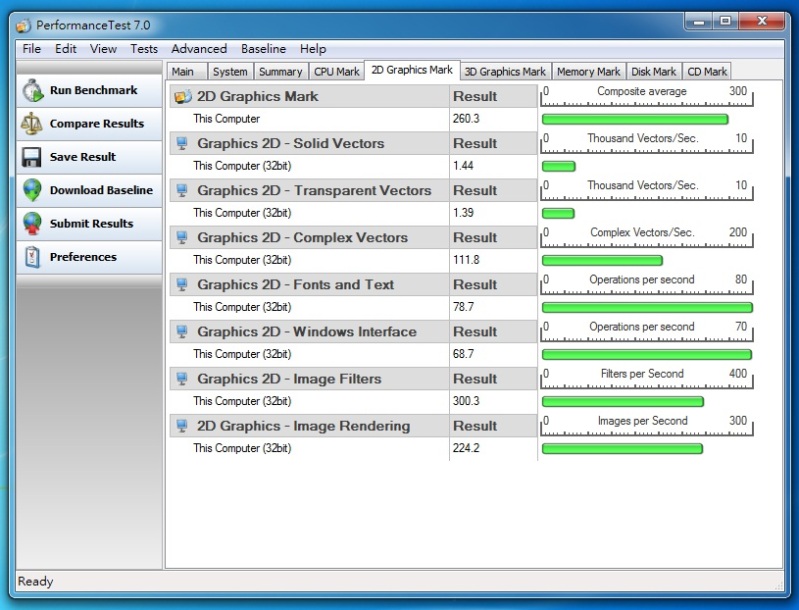Switch to the Summary tab

click(281, 72)
